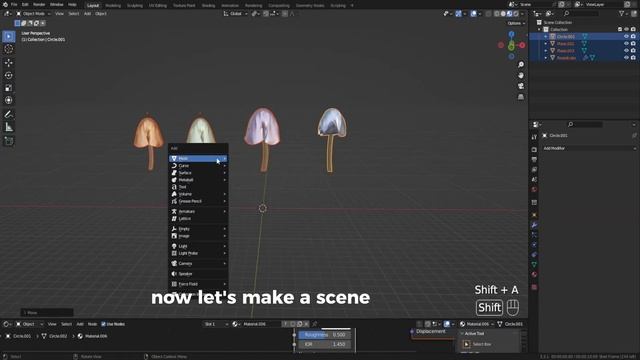Open the File menu in top bar
Image resolution: width=640 pixels, height=360 pixels.
coord(14,4)
